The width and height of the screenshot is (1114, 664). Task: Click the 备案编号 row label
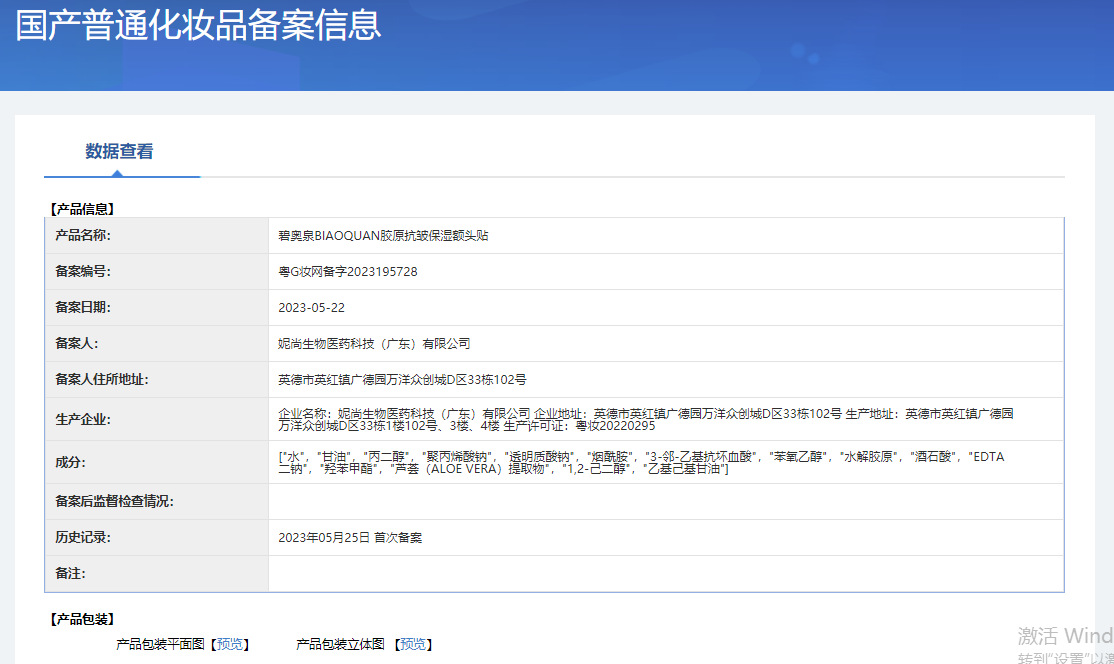click(x=83, y=271)
